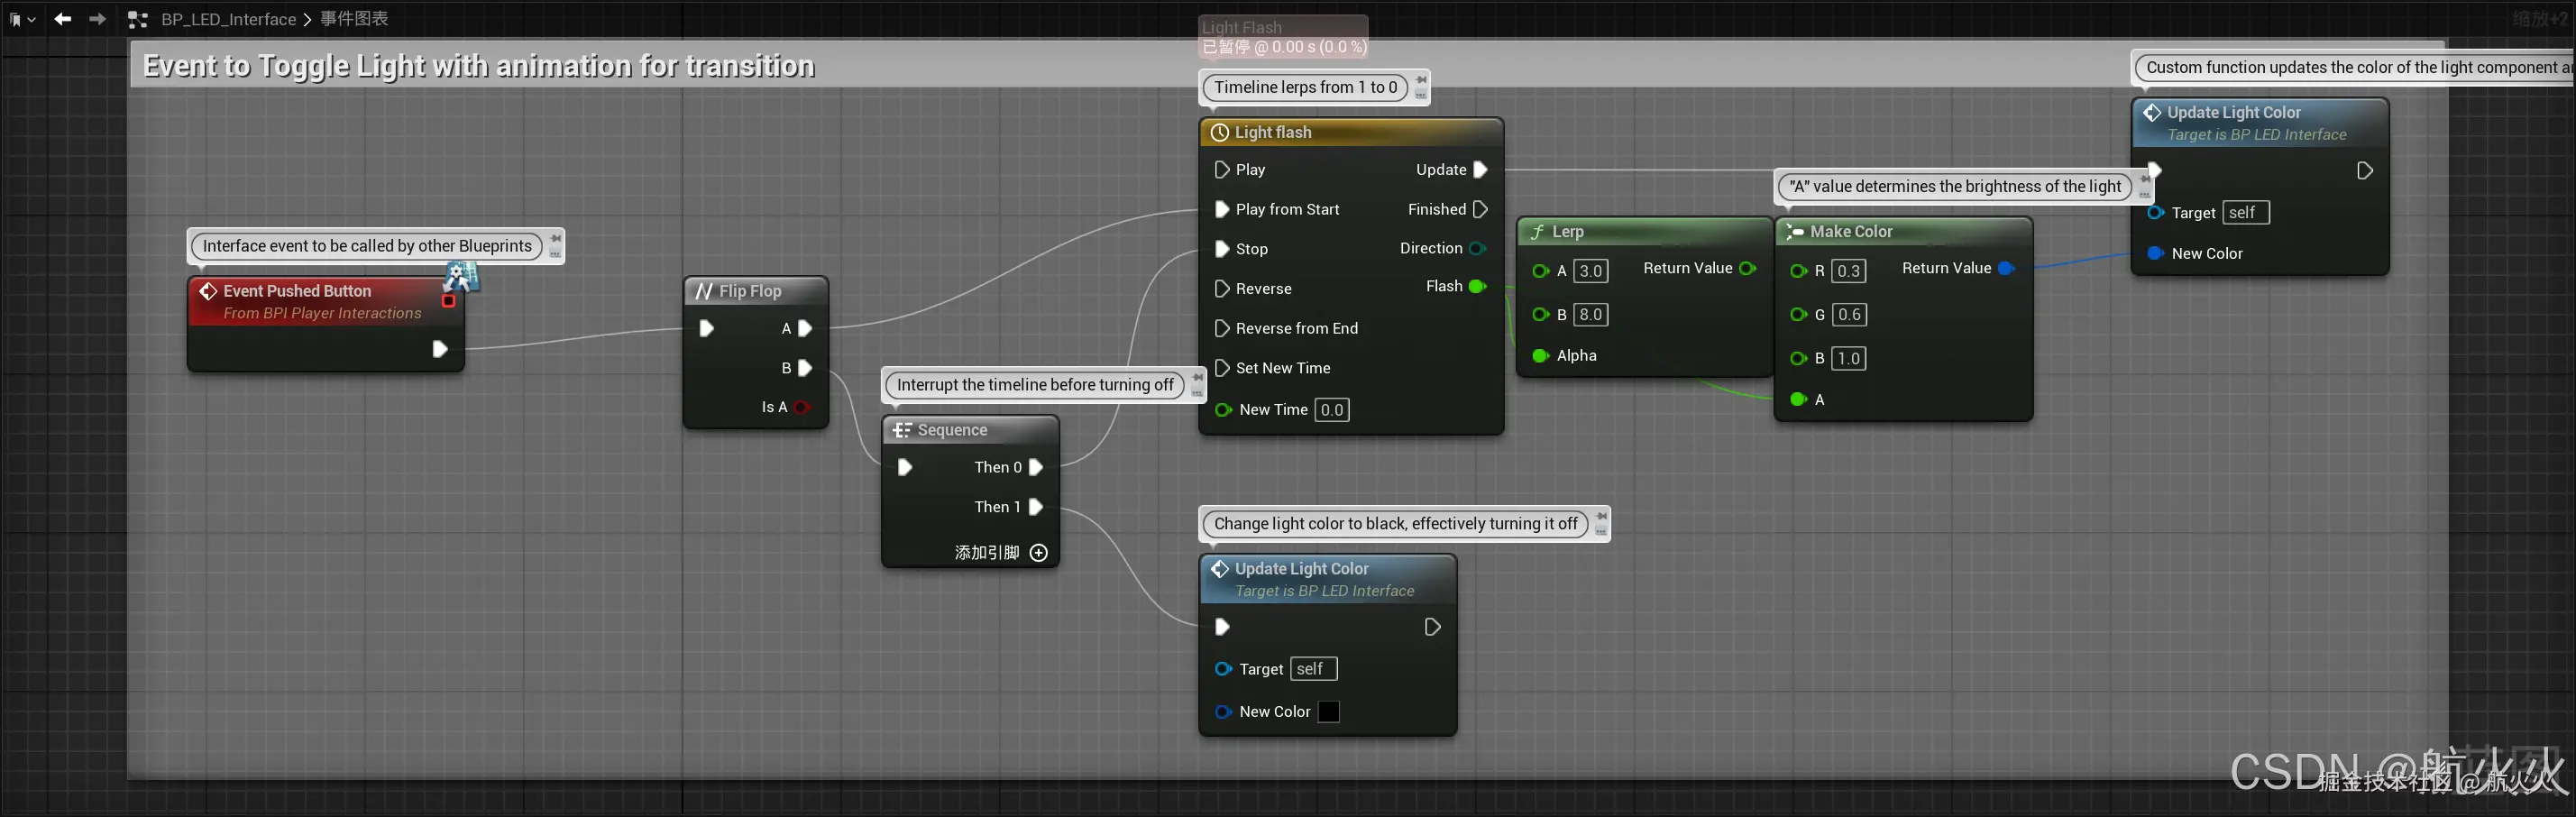Click the timeline's green Flash output pin
This screenshot has width=2576, height=817.
(1477, 286)
